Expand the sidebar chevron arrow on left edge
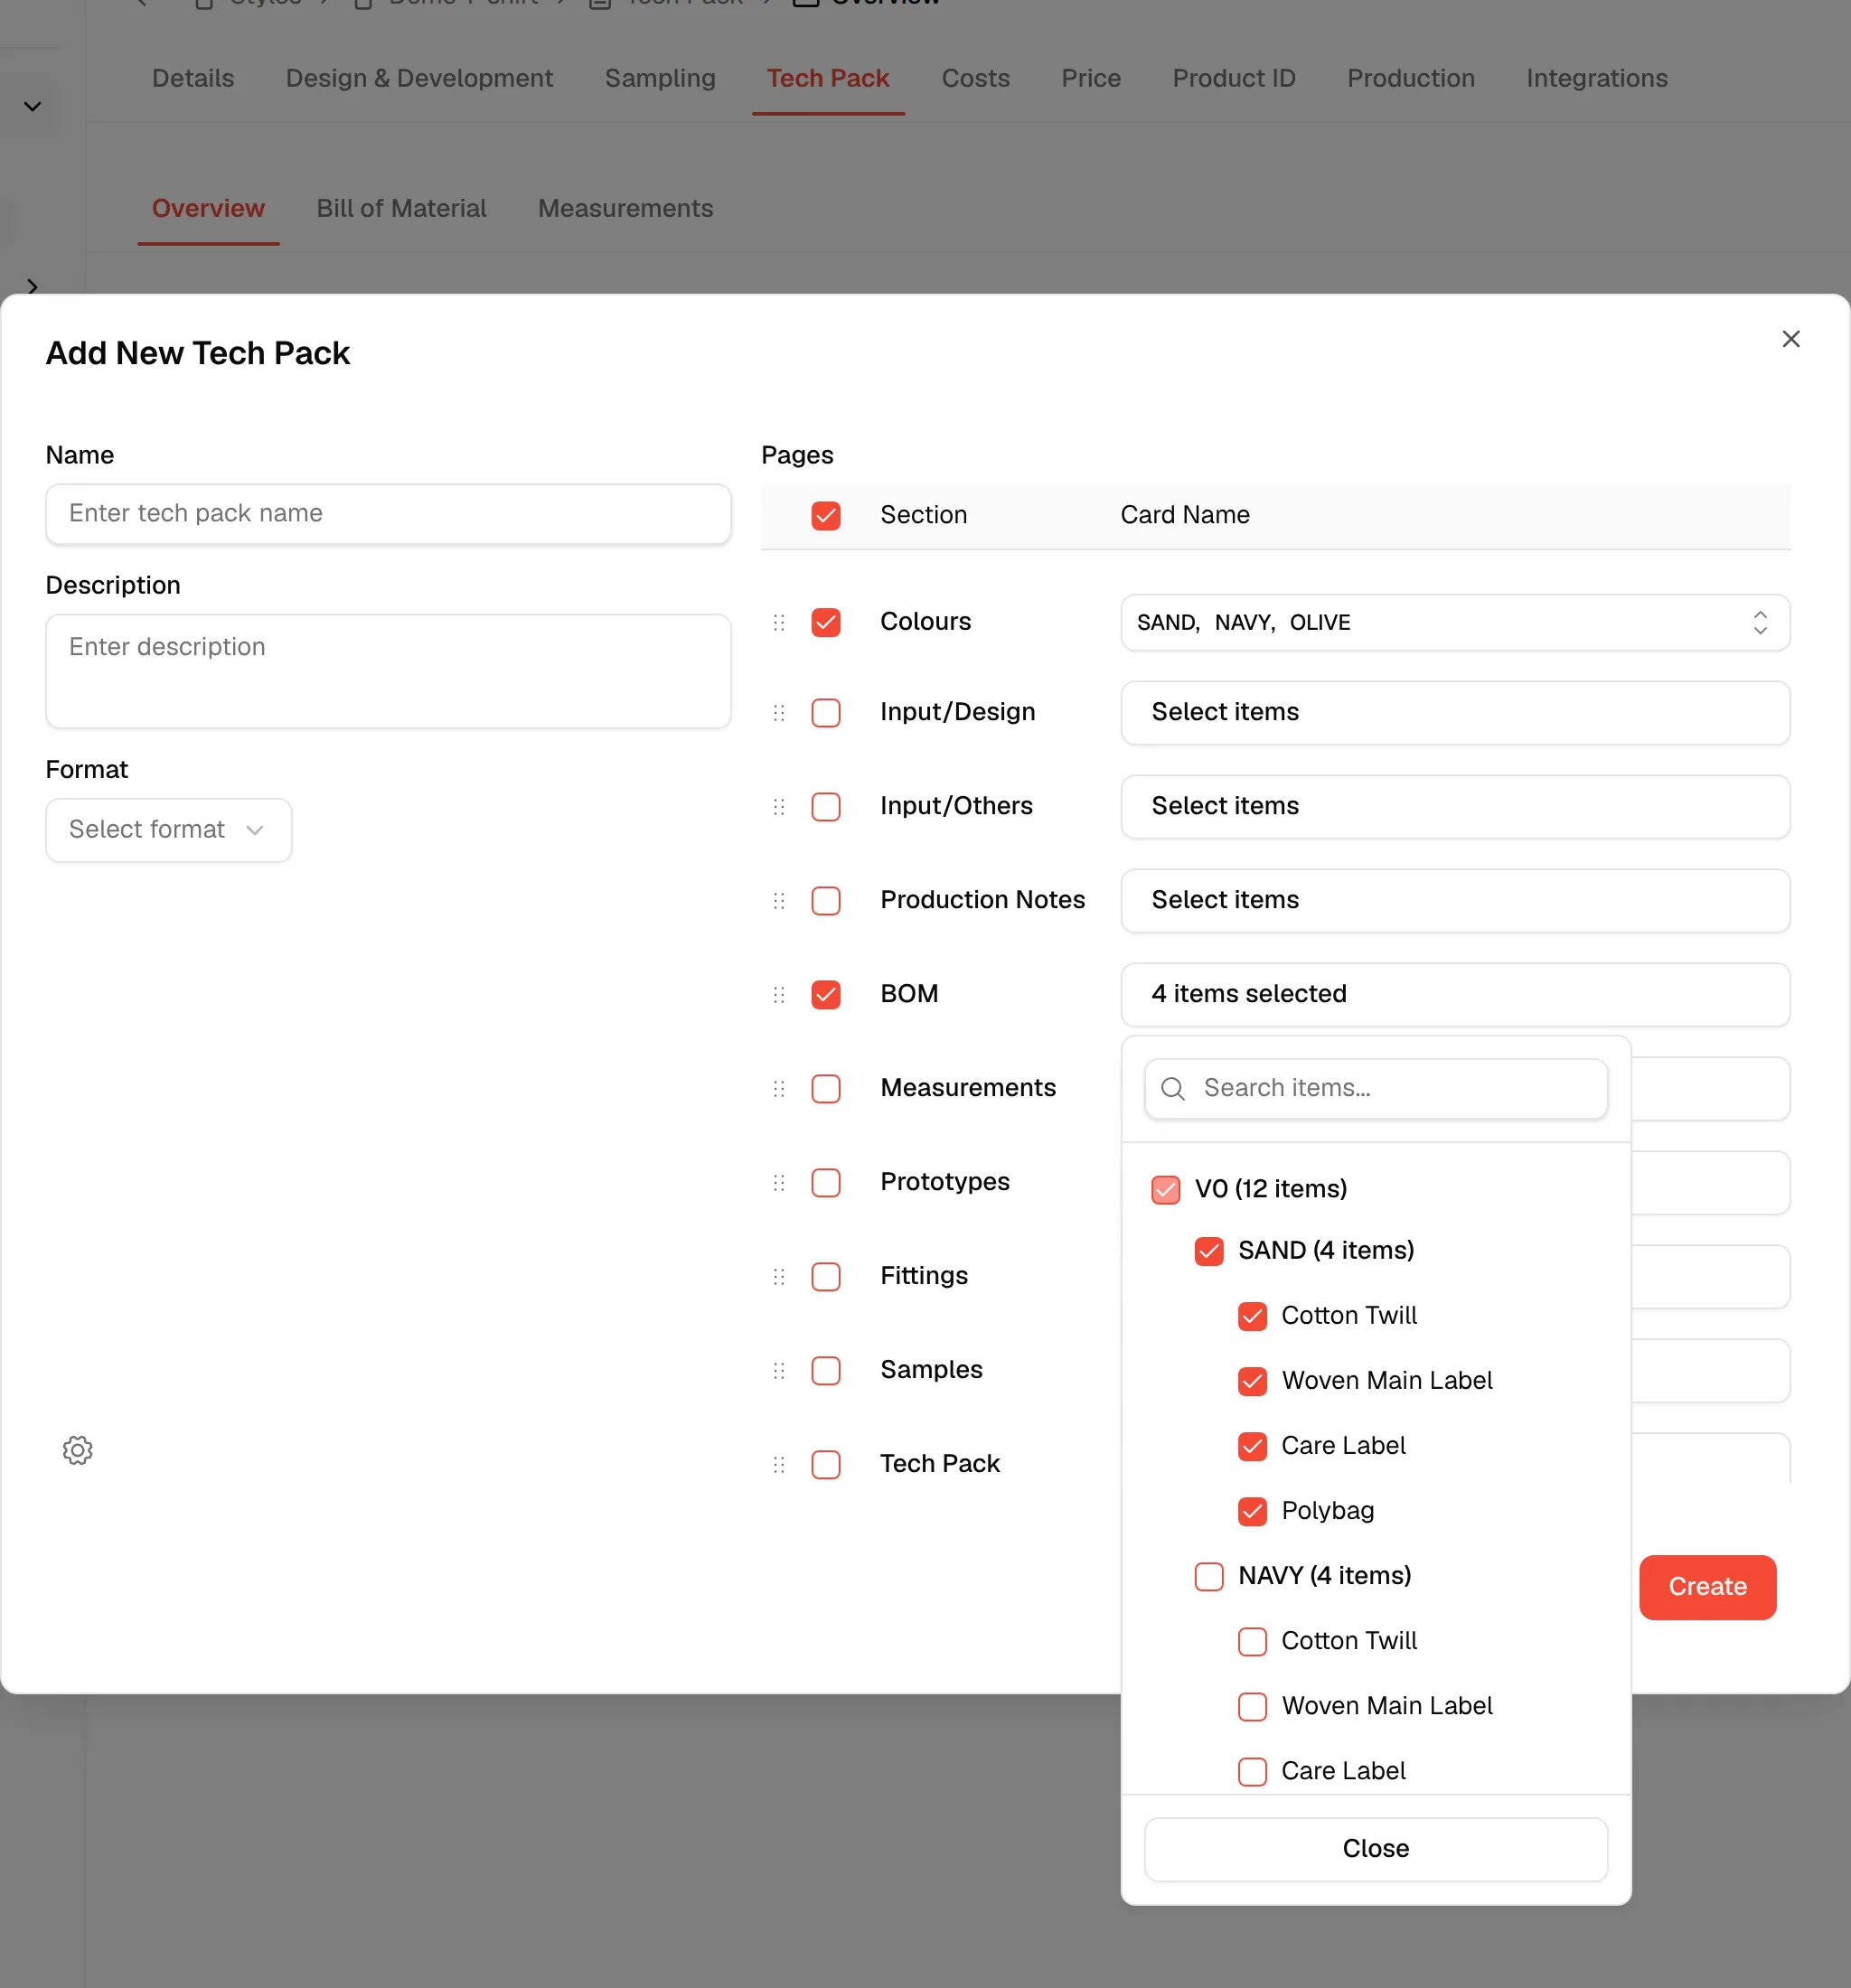 click(x=32, y=287)
